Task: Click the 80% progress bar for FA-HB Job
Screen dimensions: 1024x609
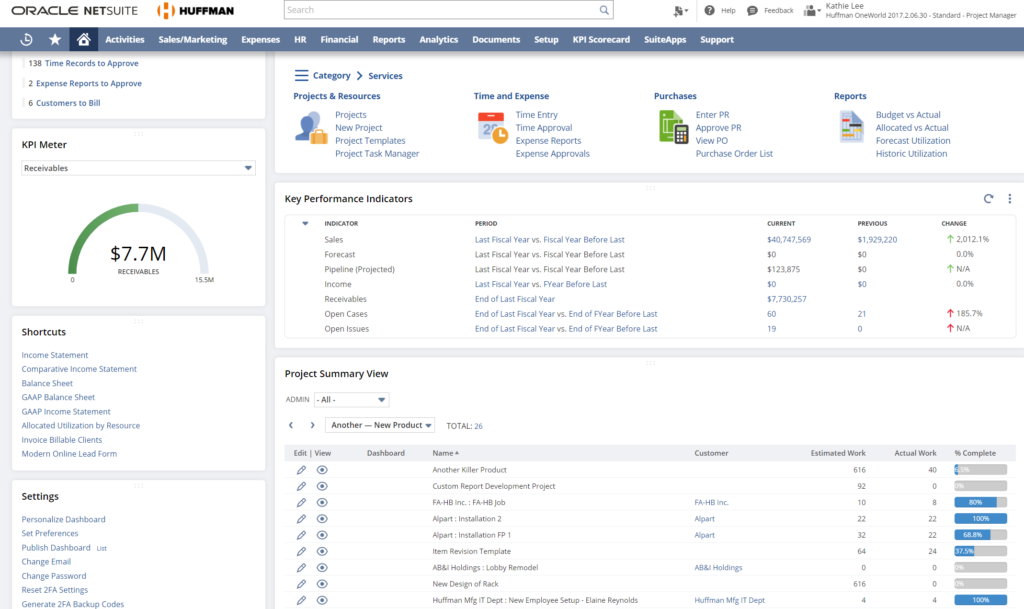Action: pos(980,503)
